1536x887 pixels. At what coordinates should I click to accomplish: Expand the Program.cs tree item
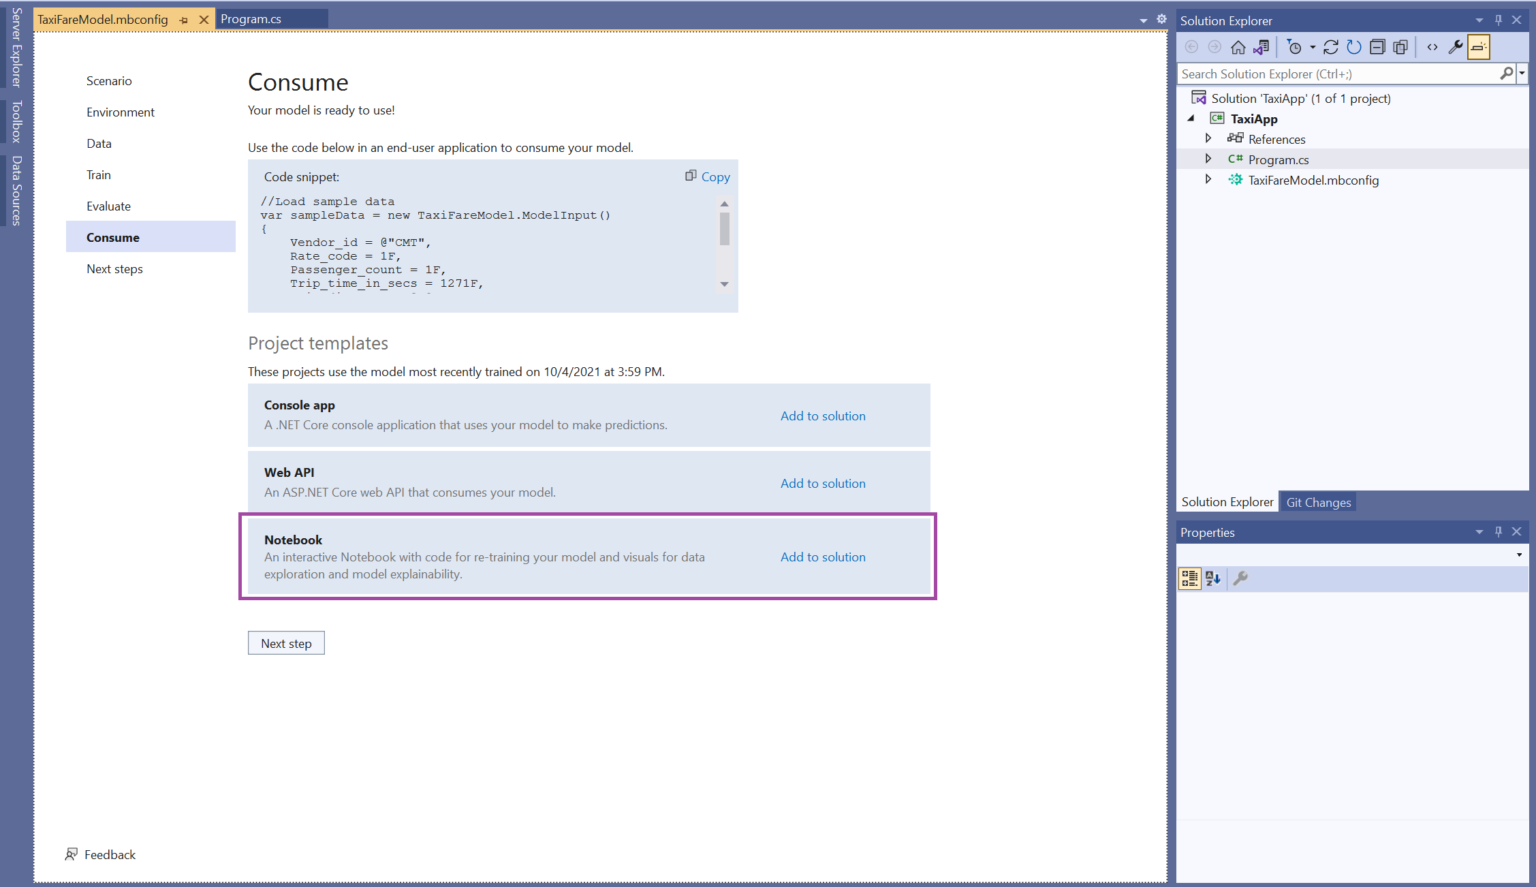1208,159
